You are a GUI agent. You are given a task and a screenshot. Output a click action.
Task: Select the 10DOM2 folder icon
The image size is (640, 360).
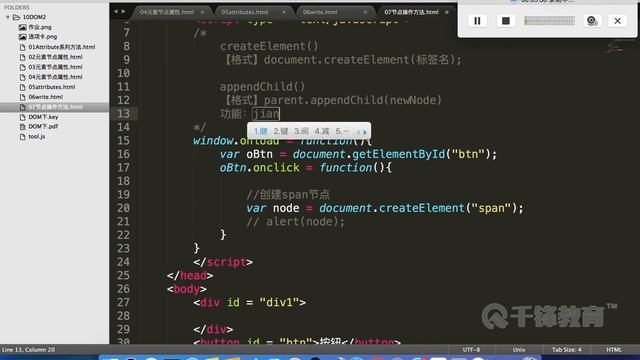pos(16,17)
